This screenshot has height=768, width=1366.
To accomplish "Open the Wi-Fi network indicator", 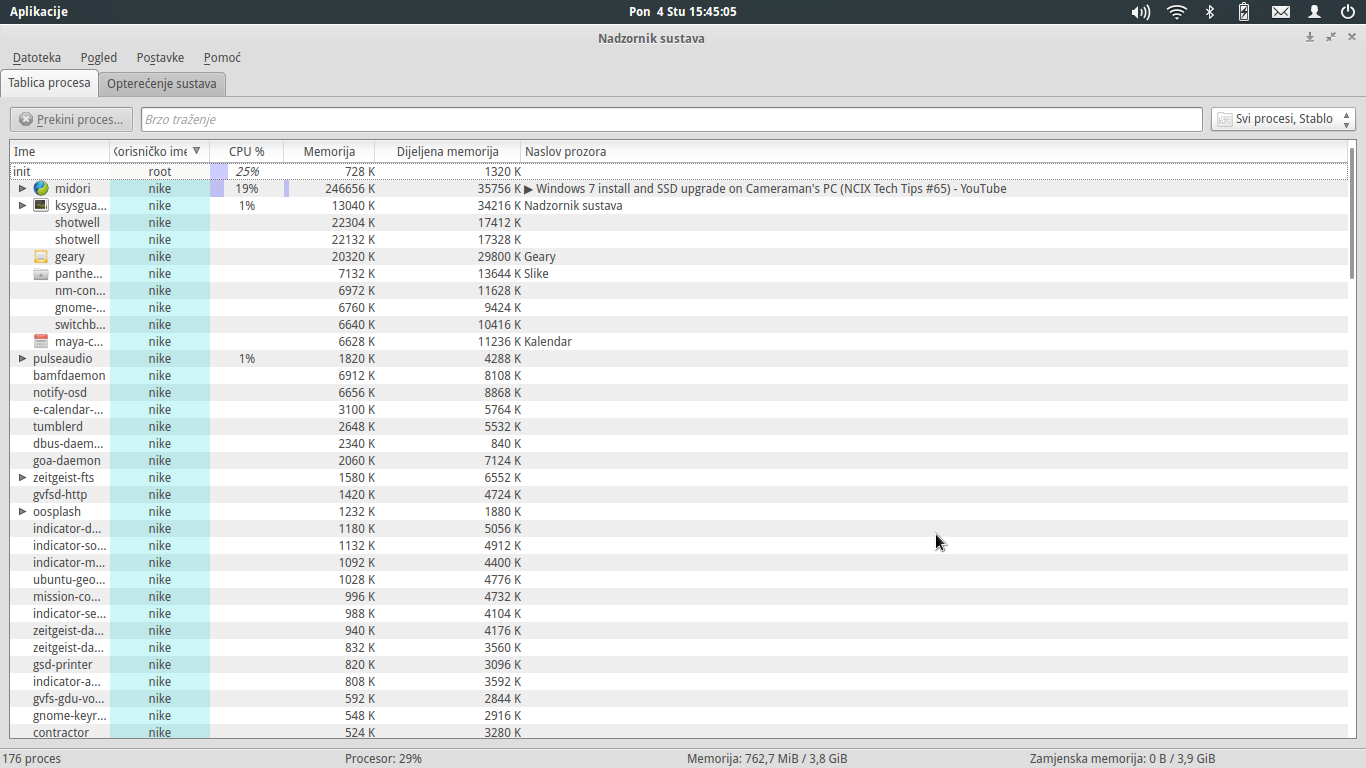I will 1177,12.
